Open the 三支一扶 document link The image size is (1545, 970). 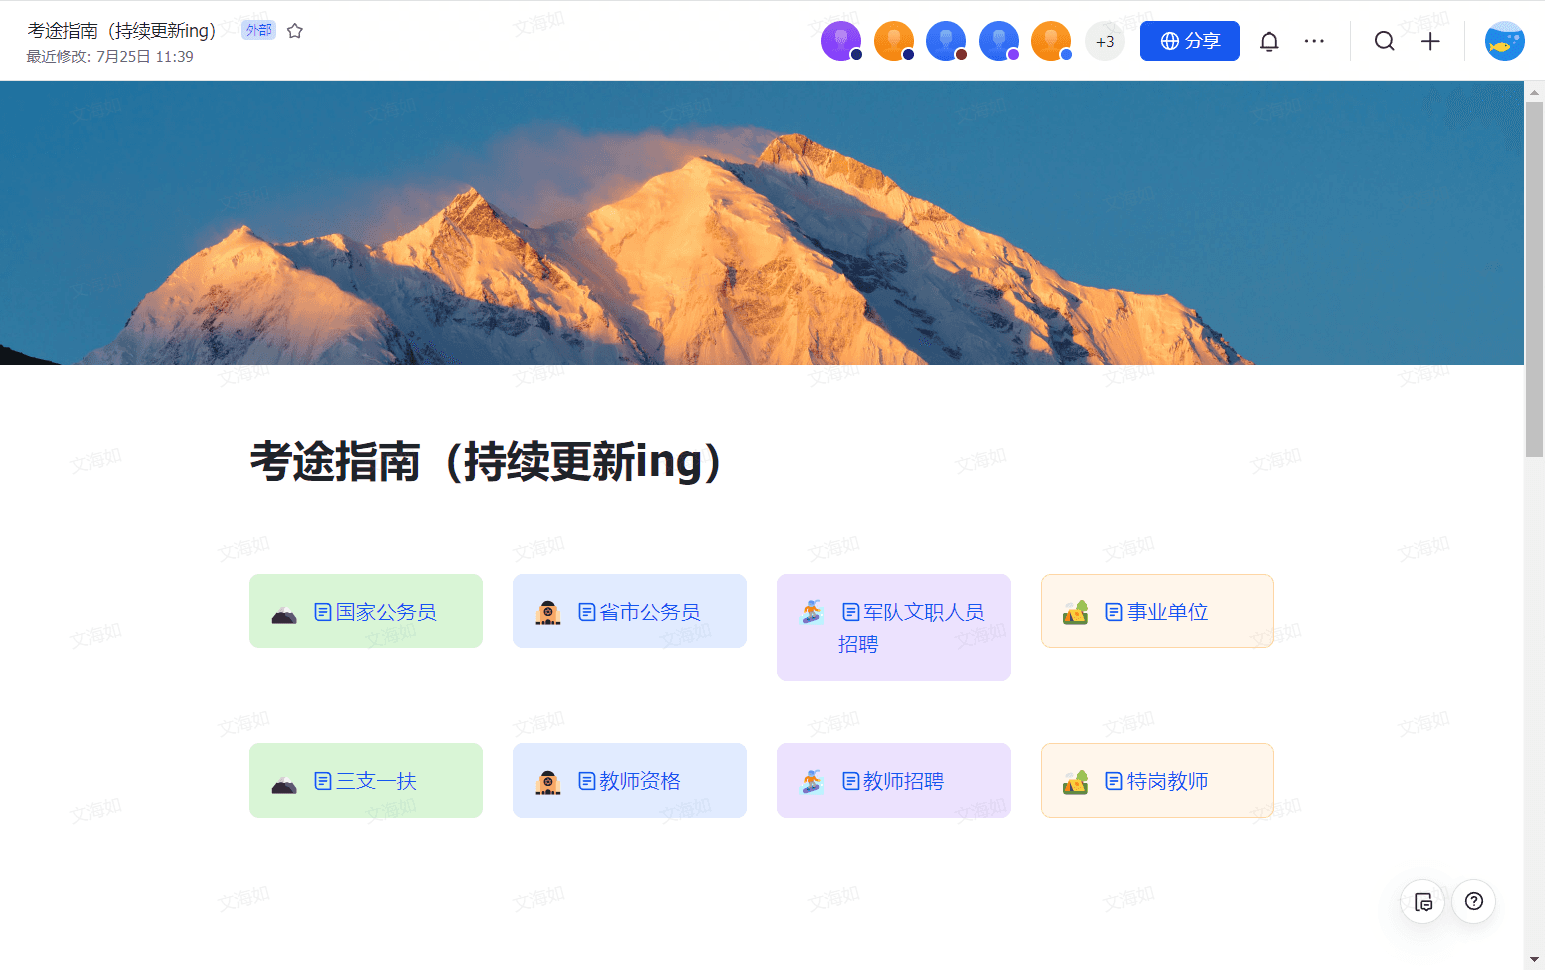pyautogui.click(x=365, y=781)
